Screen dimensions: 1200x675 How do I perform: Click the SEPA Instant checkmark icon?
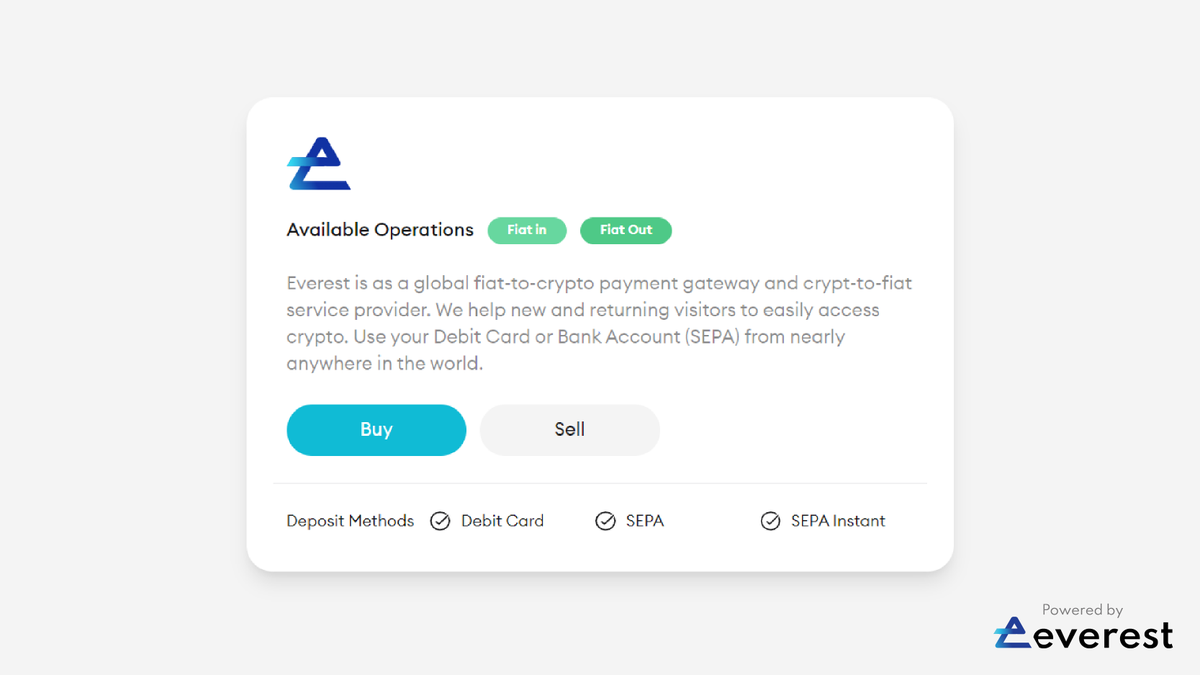[770, 521]
